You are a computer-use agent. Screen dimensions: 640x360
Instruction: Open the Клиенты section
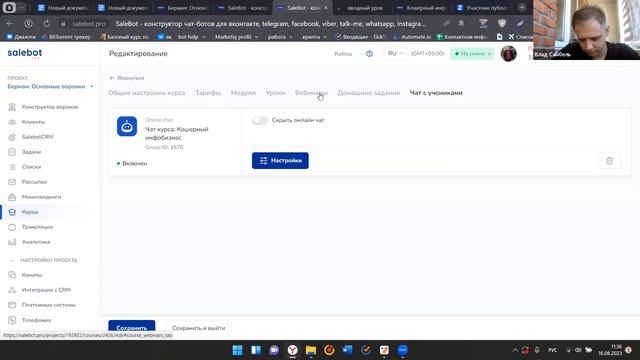tap(33, 122)
